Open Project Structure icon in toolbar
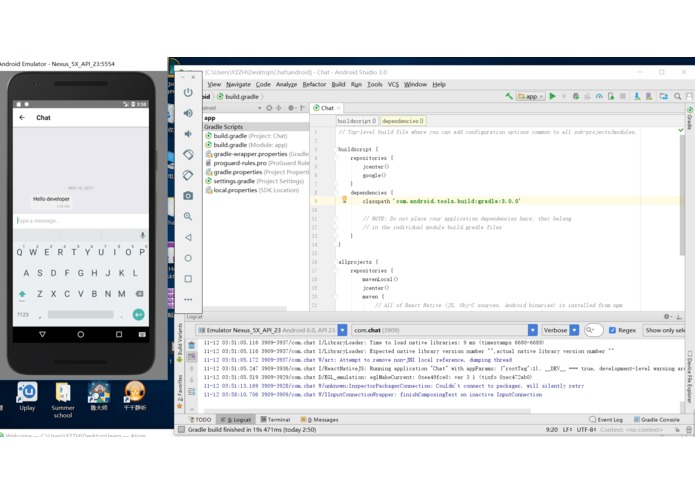 click(x=664, y=96)
